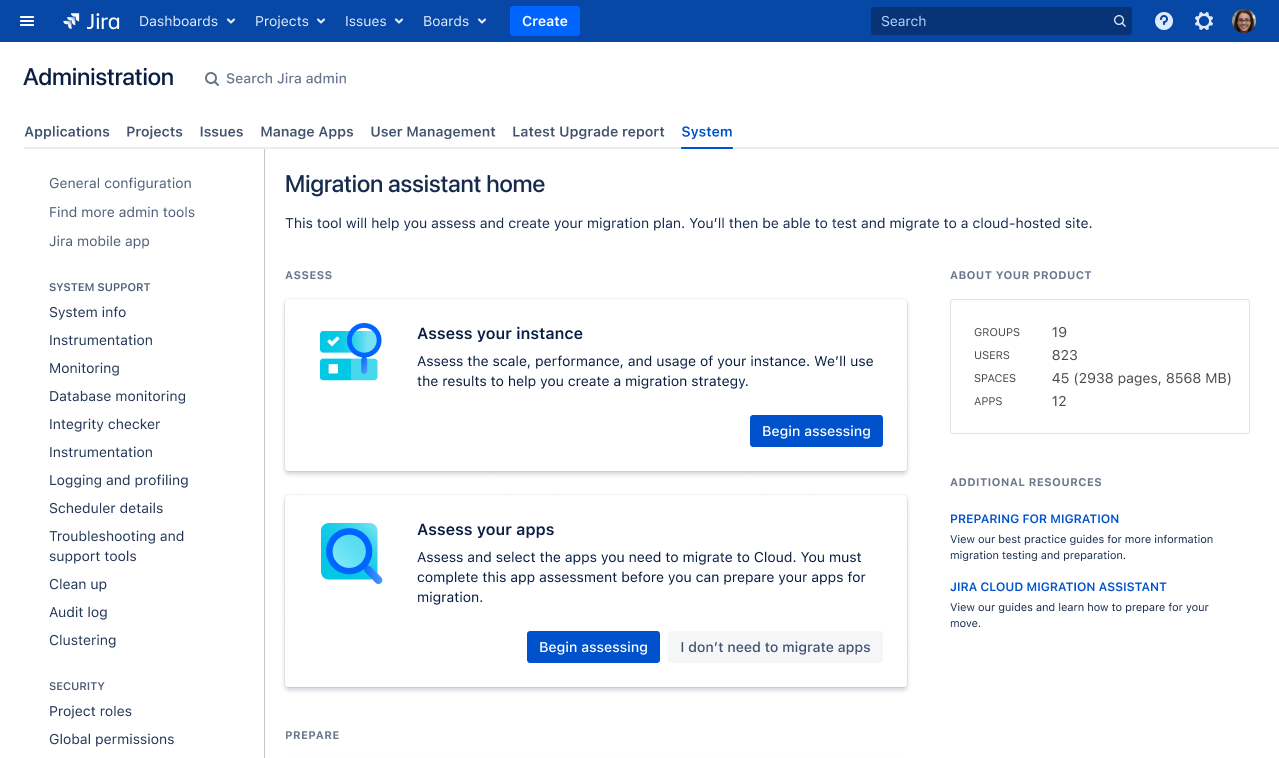
Task: Open Monitoring in sidebar
Action: click(84, 368)
